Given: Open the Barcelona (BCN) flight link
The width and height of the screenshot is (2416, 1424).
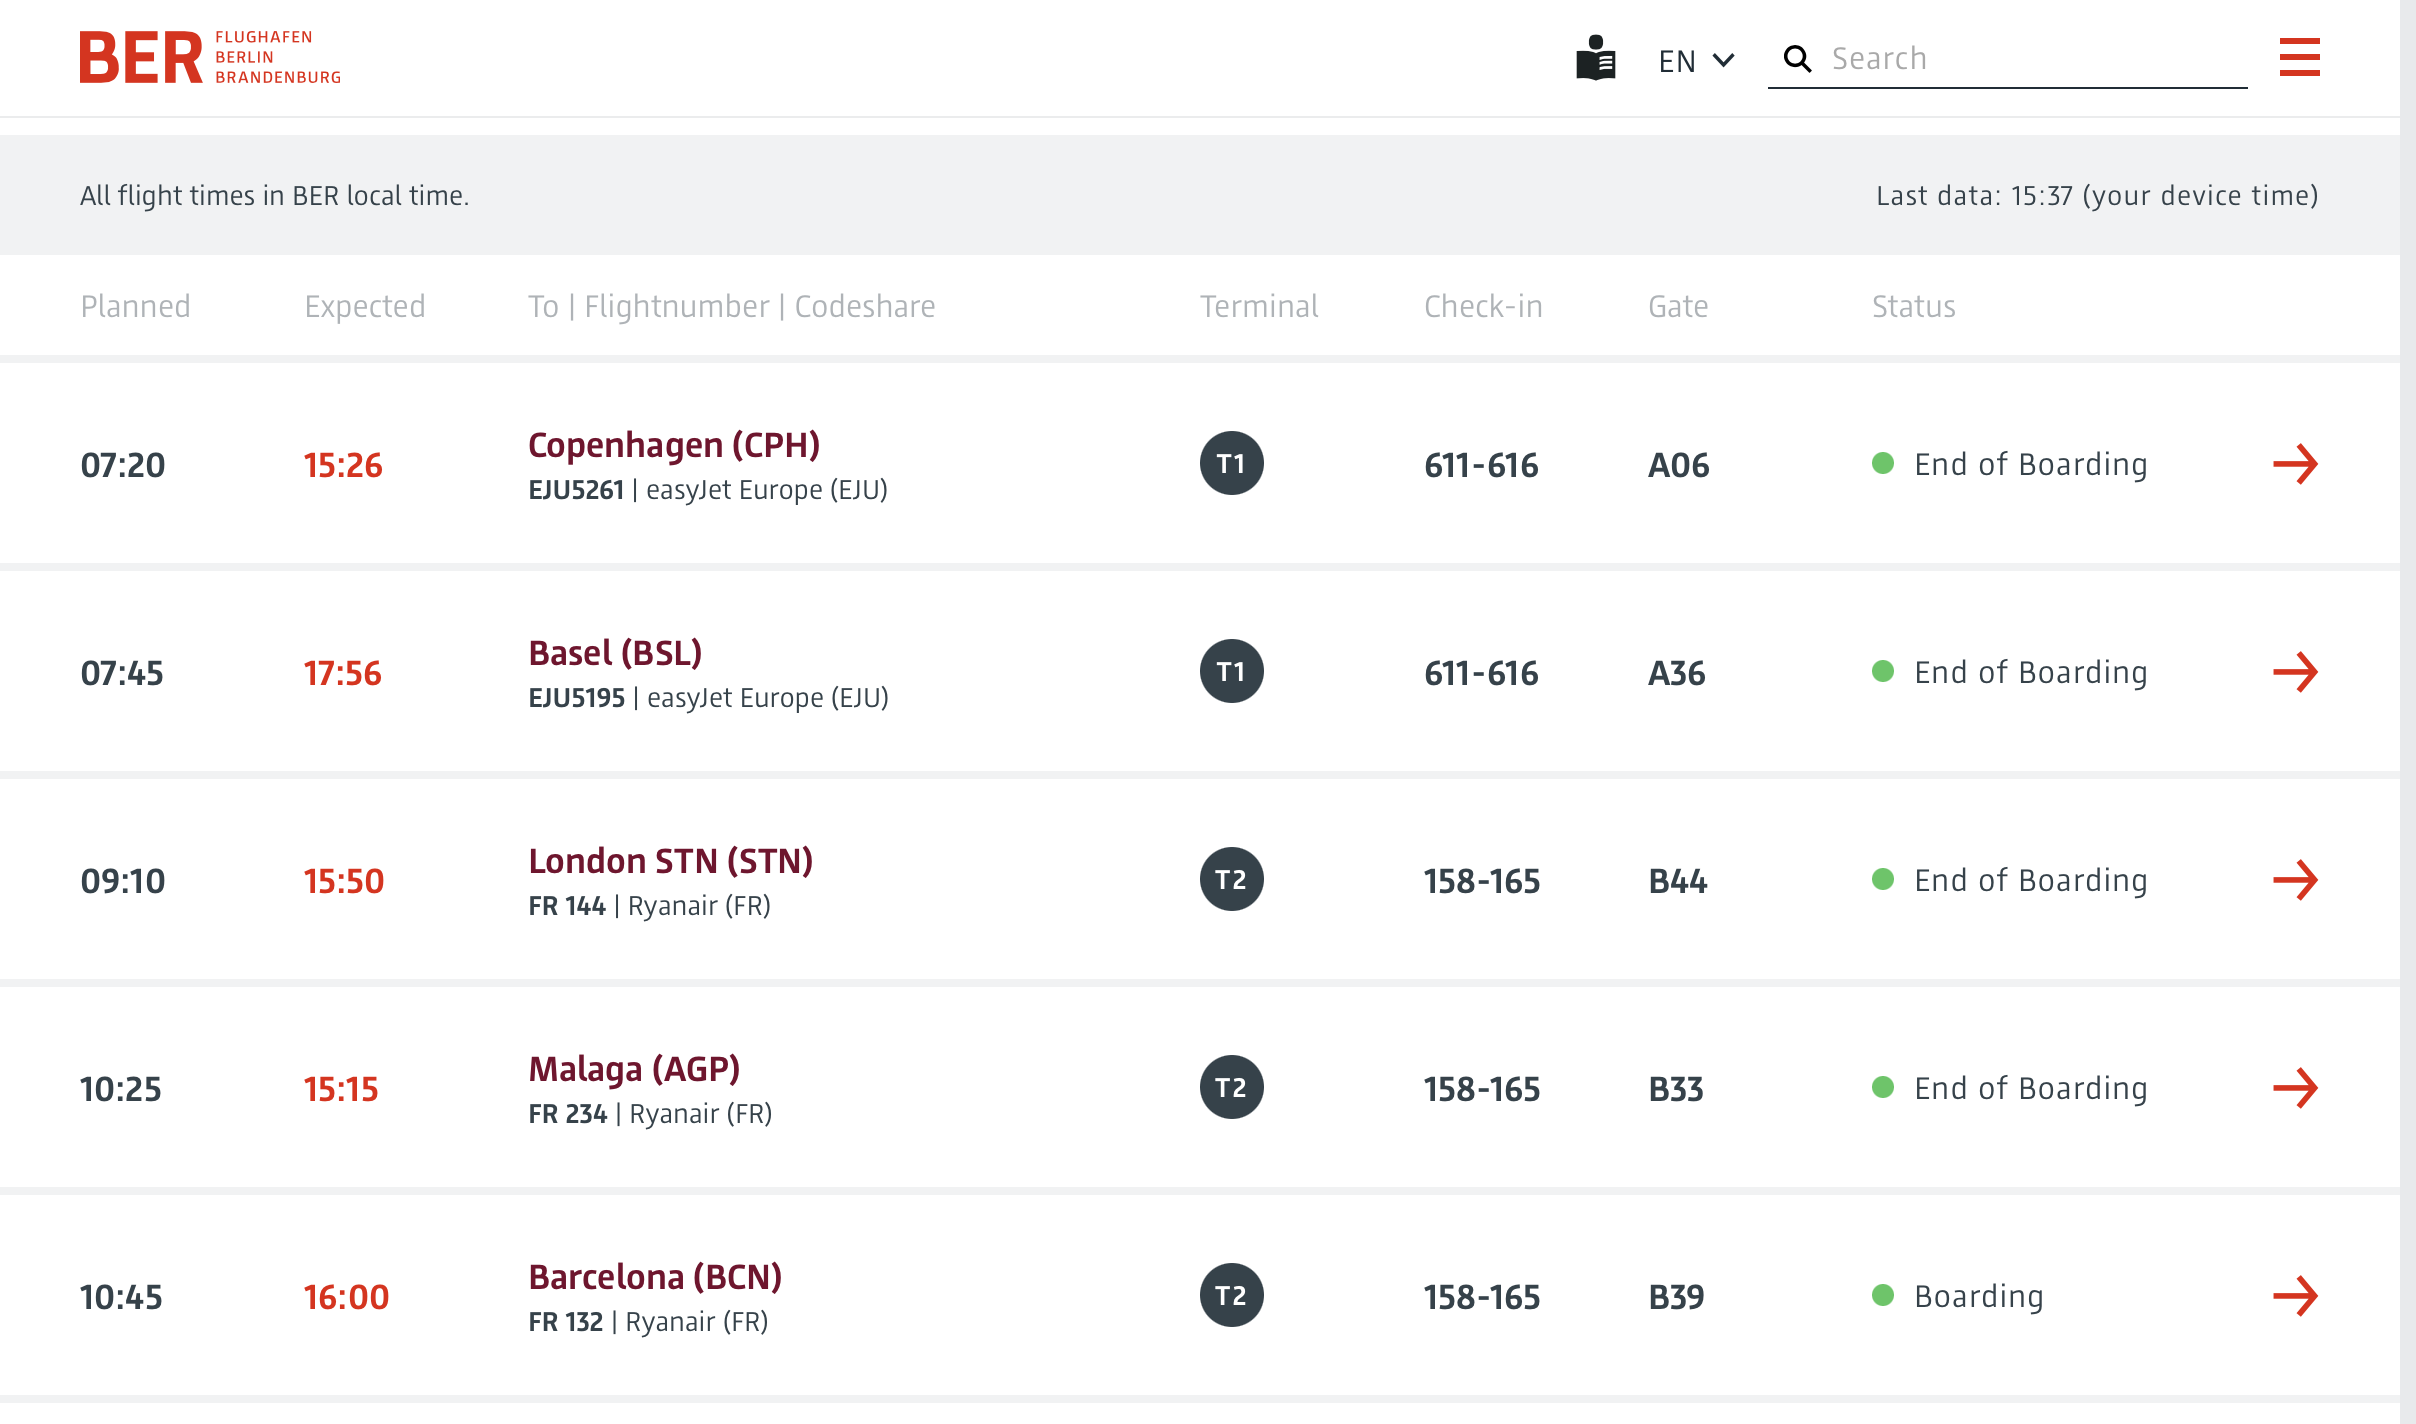Looking at the screenshot, I should (x=655, y=1277).
